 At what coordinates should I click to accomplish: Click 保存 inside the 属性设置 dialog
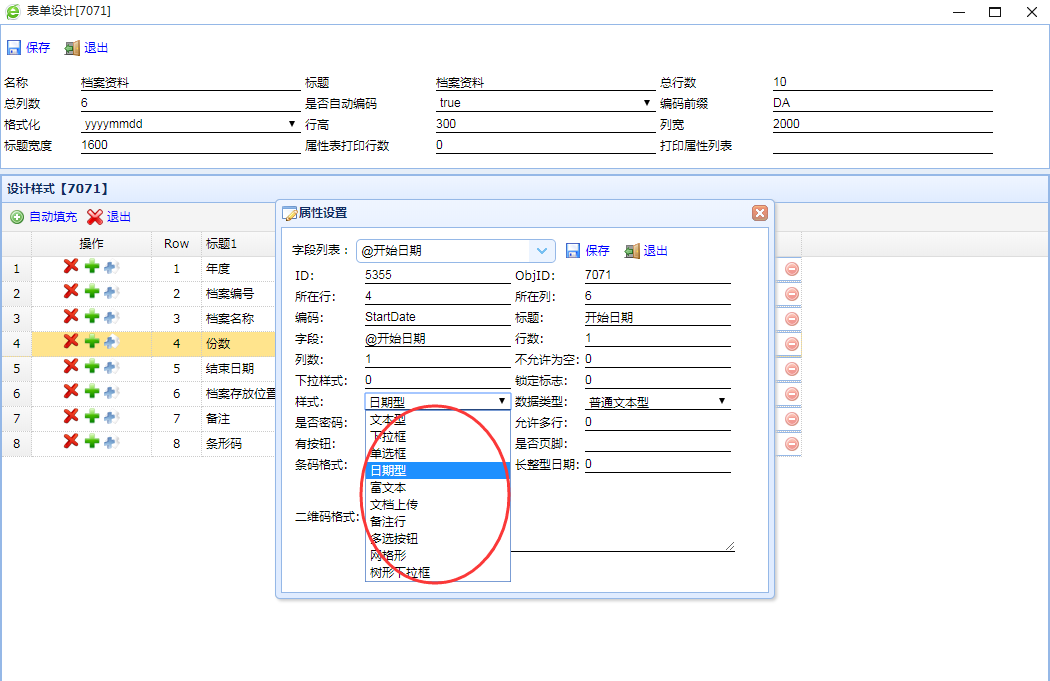pyautogui.click(x=588, y=251)
